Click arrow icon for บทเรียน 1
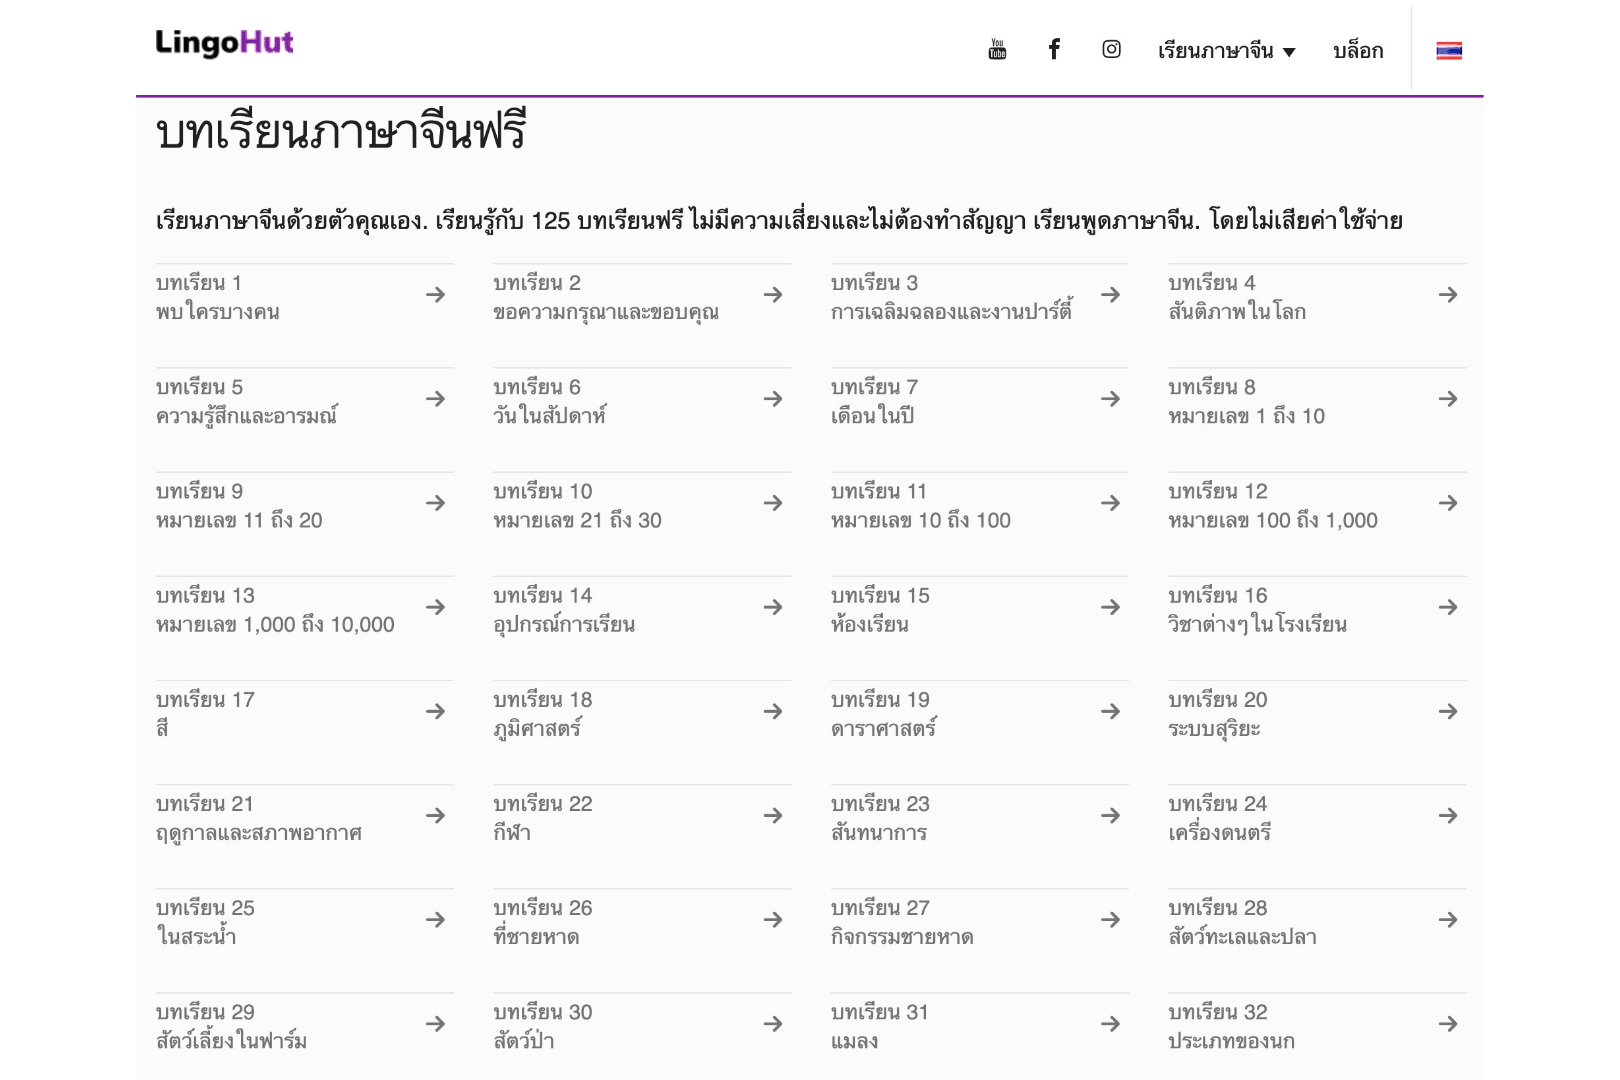 435,295
